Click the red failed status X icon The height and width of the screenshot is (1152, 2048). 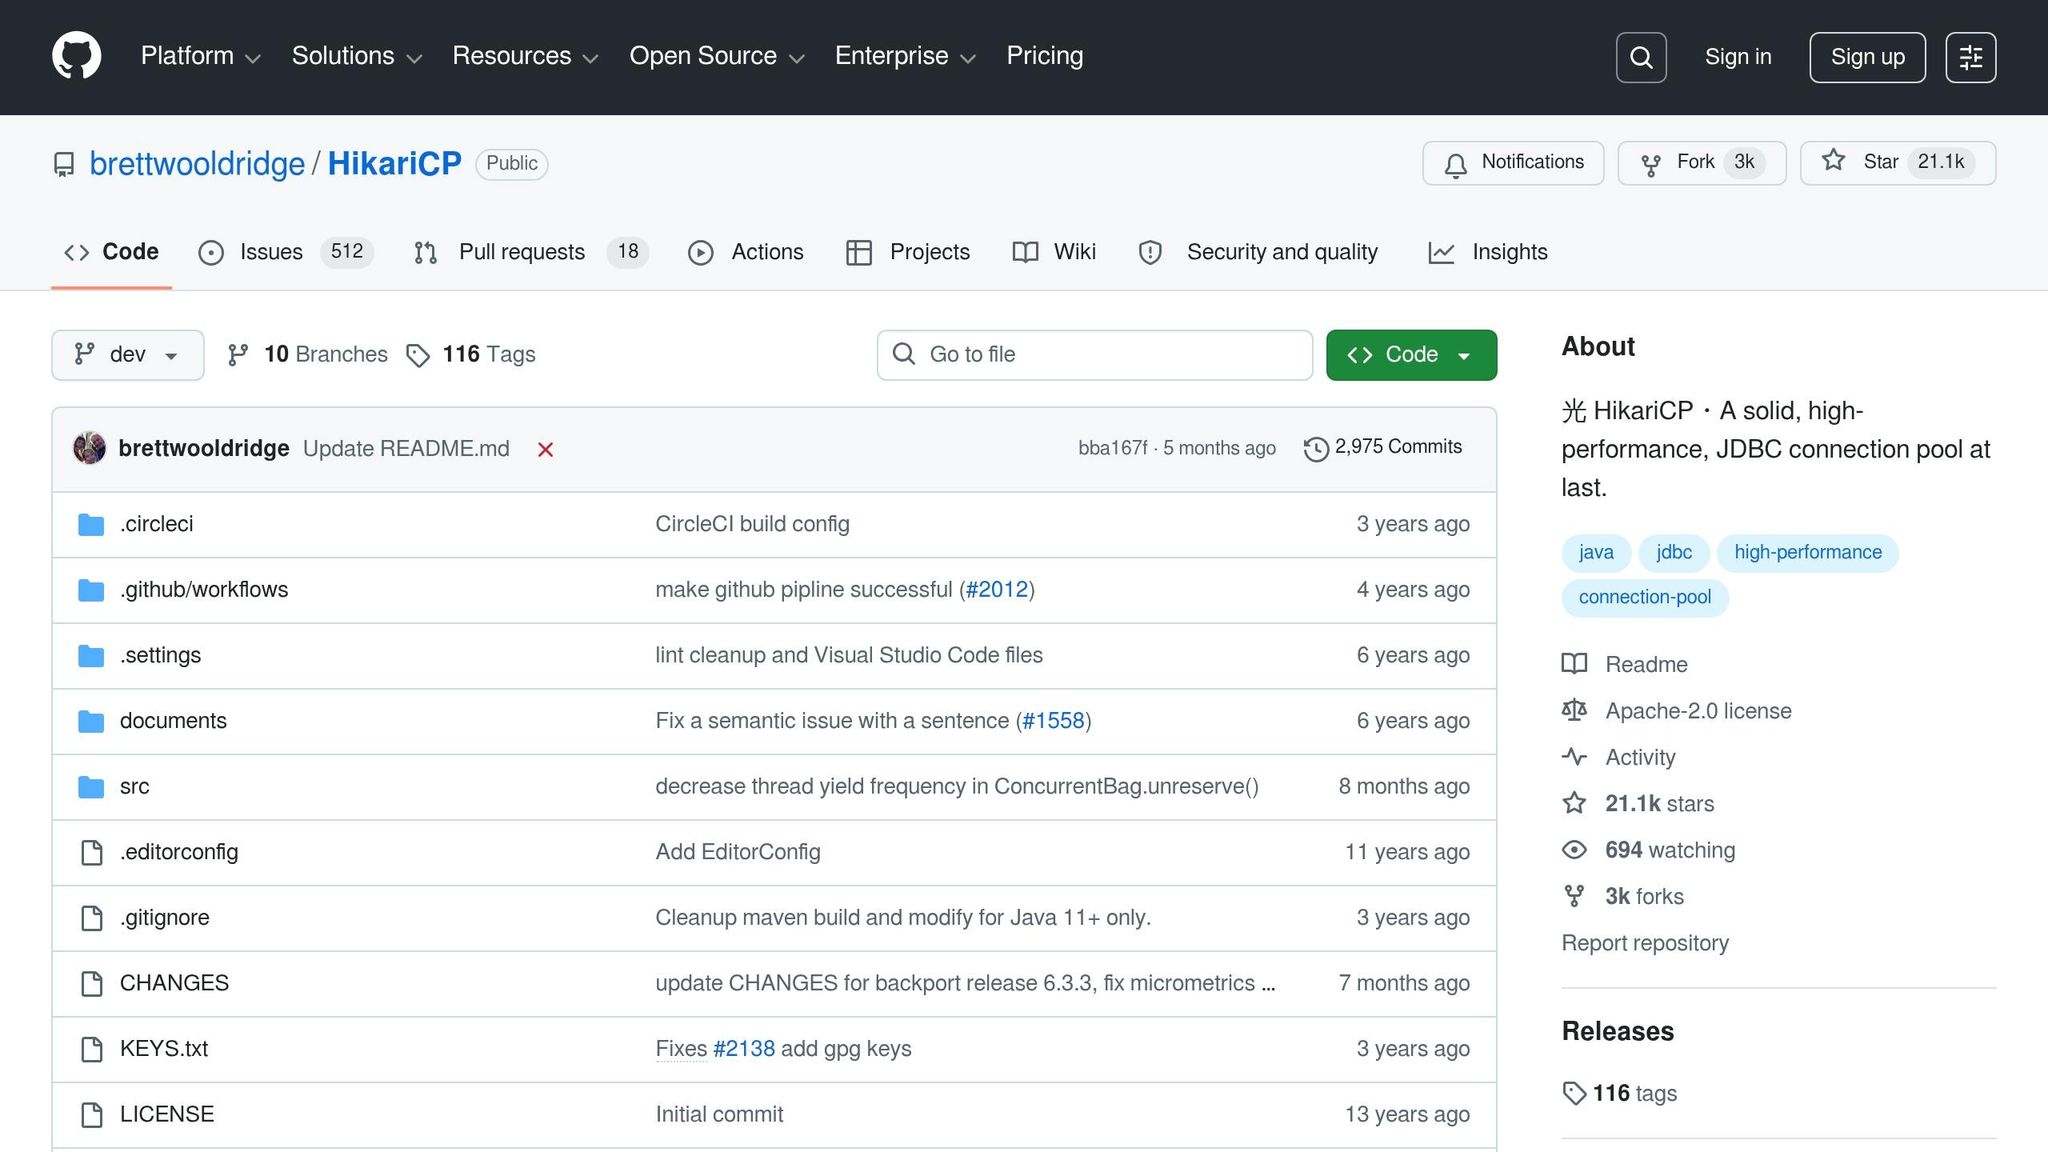(545, 450)
